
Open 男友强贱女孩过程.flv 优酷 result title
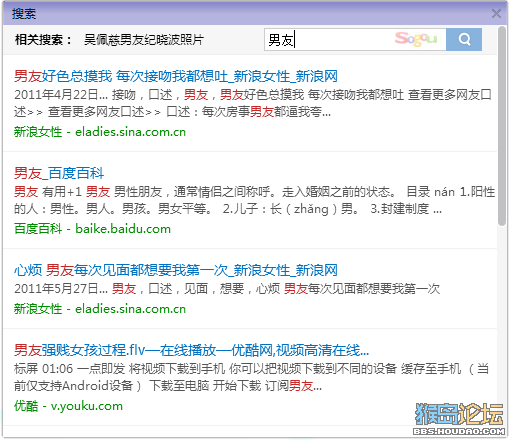(191, 350)
